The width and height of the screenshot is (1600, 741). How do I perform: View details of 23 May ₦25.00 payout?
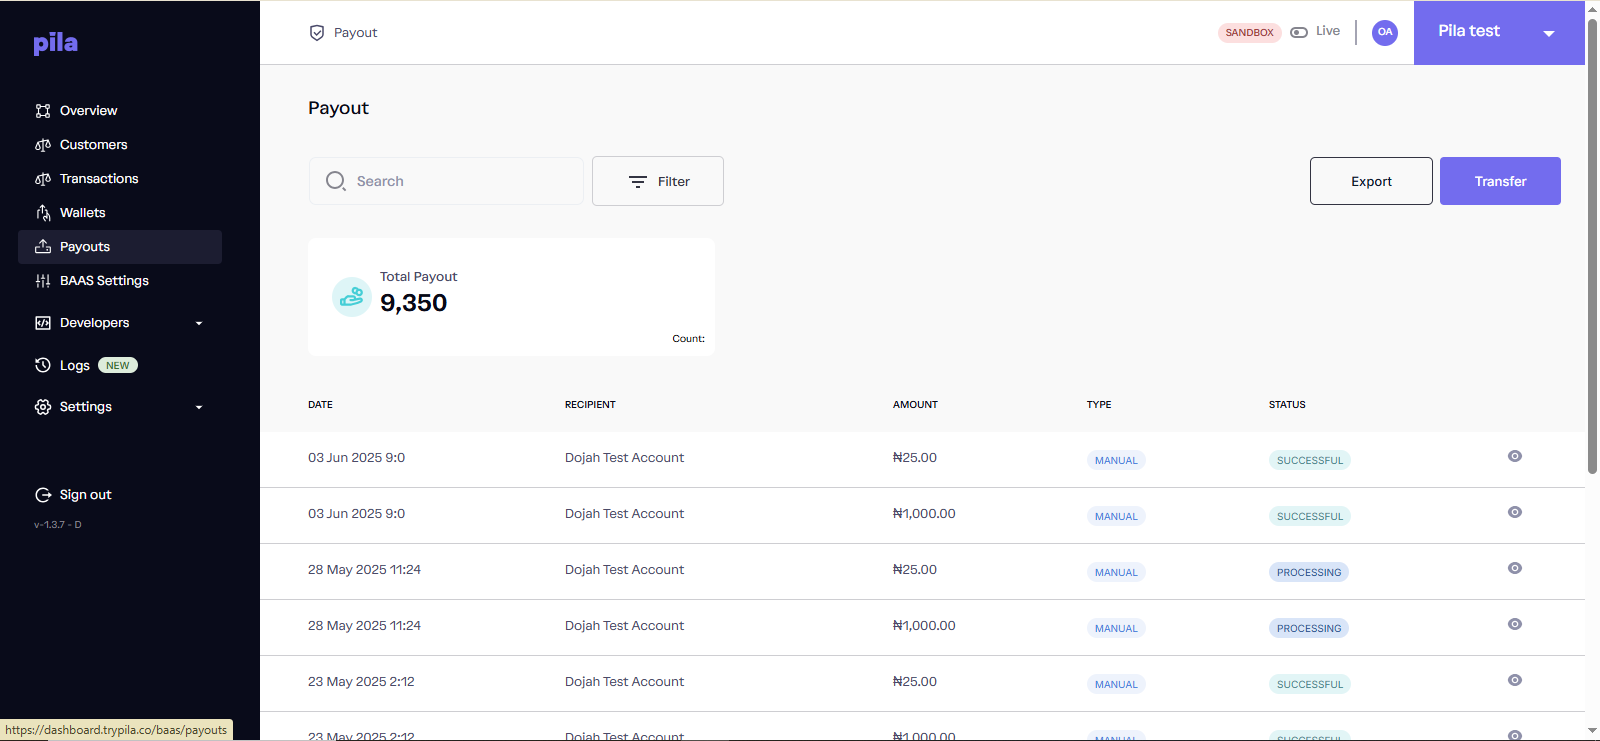click(x=1515, y=680)
